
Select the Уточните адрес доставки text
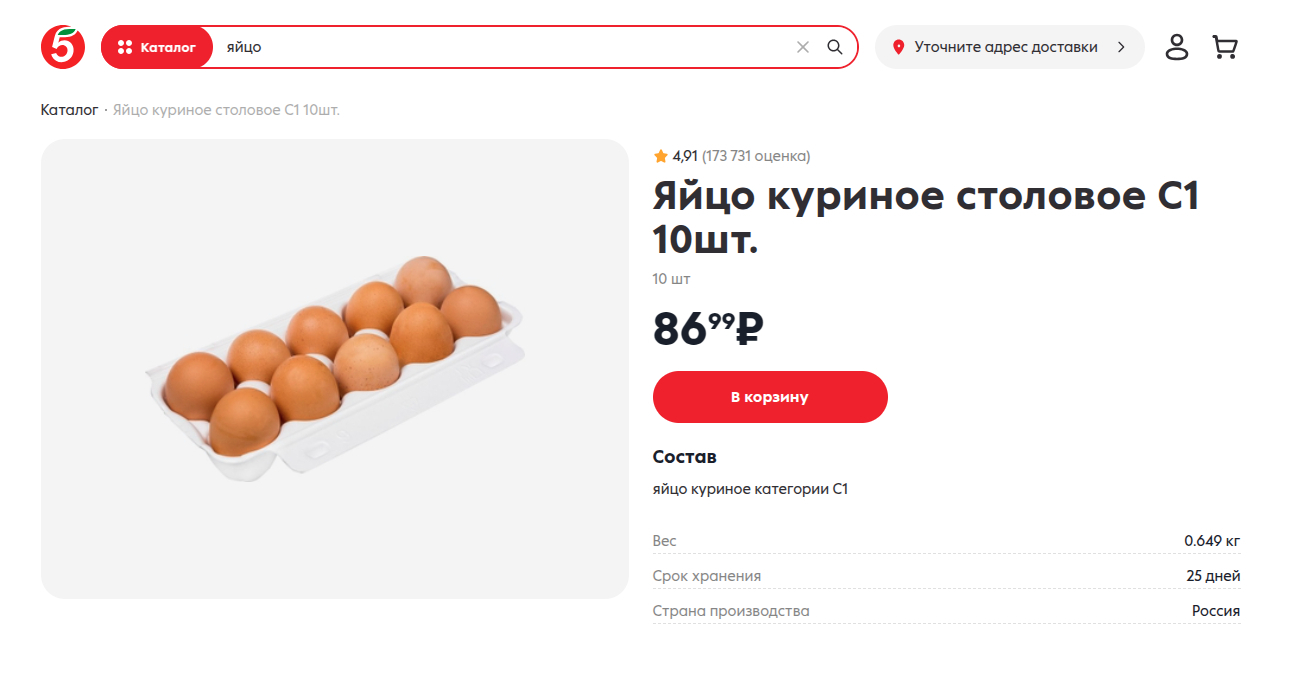1005,47
